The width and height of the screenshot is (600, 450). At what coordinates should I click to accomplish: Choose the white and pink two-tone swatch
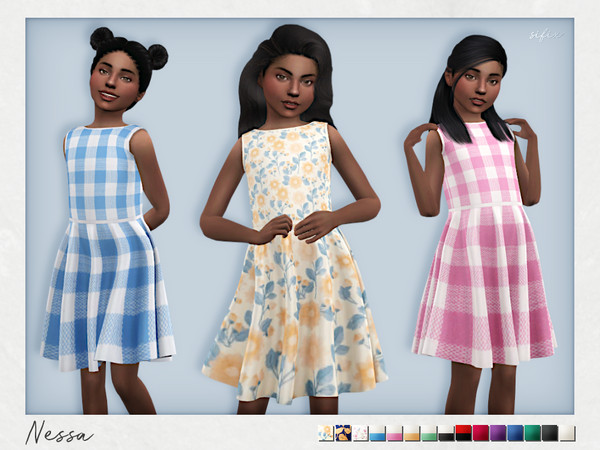(394, 433)
